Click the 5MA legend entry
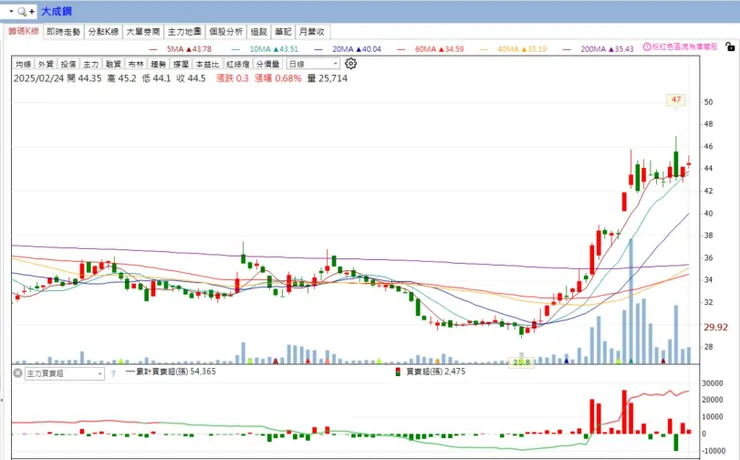 (180, 49)
